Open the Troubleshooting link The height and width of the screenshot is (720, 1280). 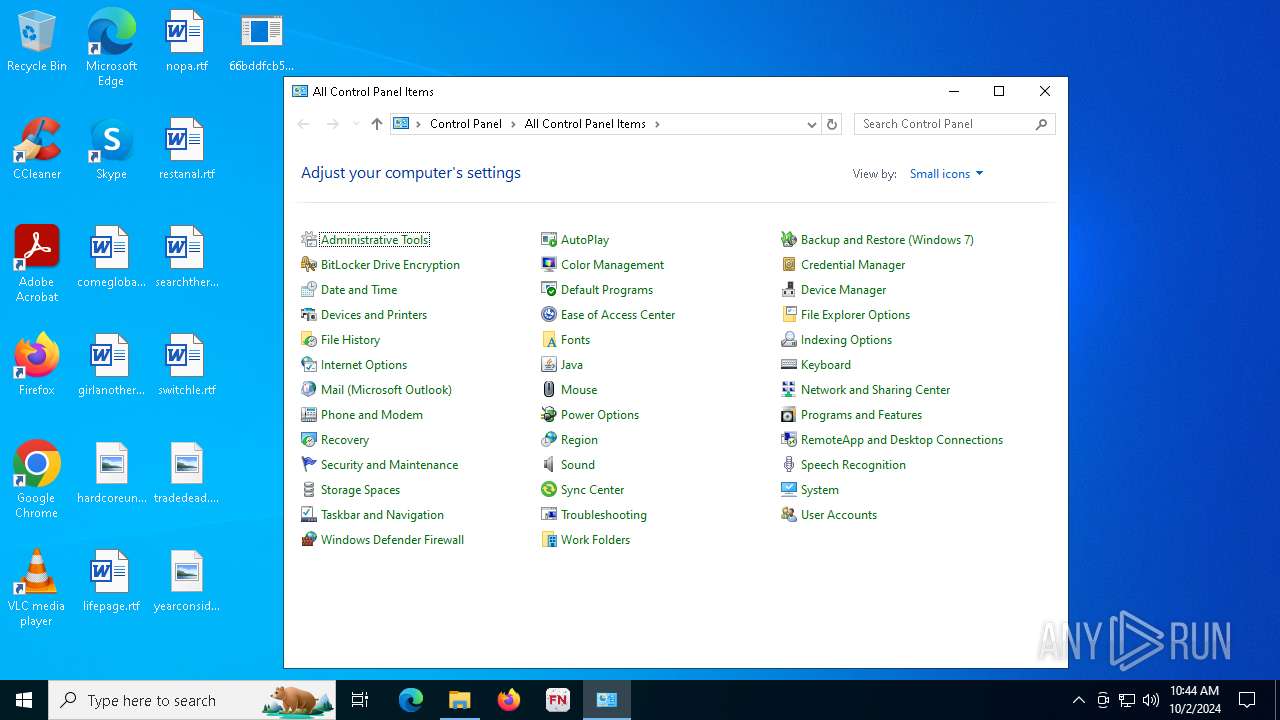(604, 515)
